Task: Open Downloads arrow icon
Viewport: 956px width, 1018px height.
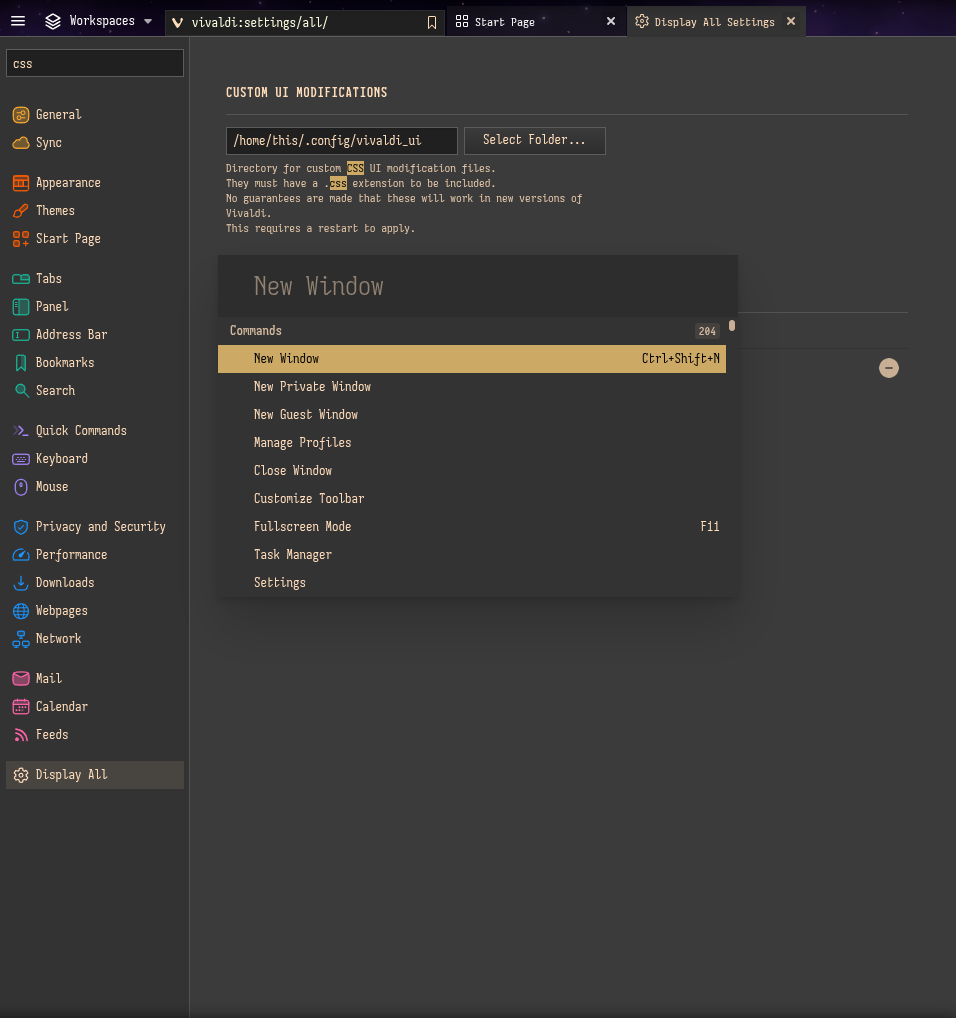Action: point(21,583)
